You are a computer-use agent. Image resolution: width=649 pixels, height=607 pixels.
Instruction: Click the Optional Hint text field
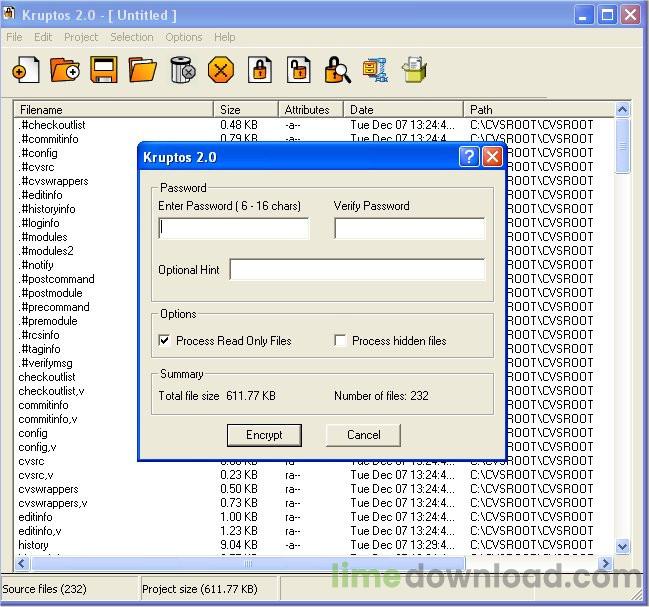[x=357, y=270]
